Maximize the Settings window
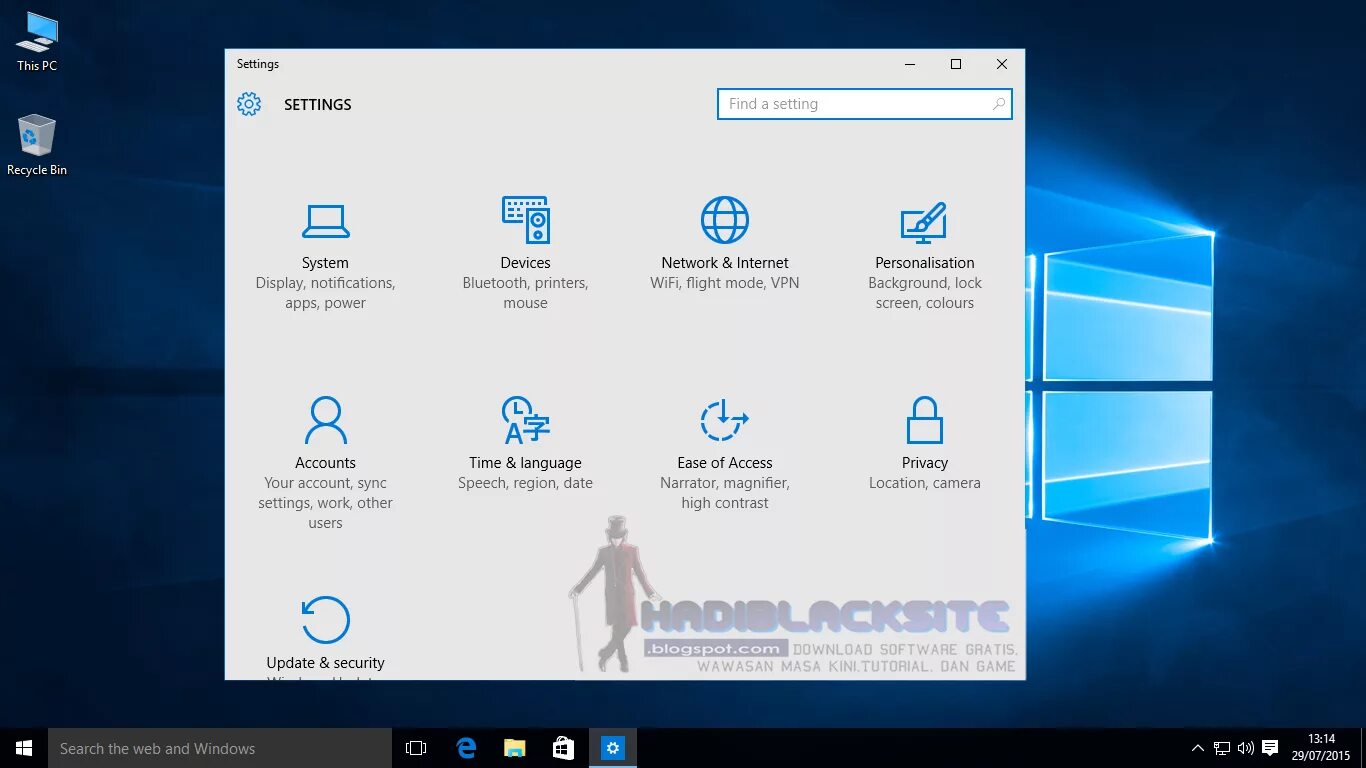The image size is (1366, 768). pyautogui.click(x=956, y=64)
